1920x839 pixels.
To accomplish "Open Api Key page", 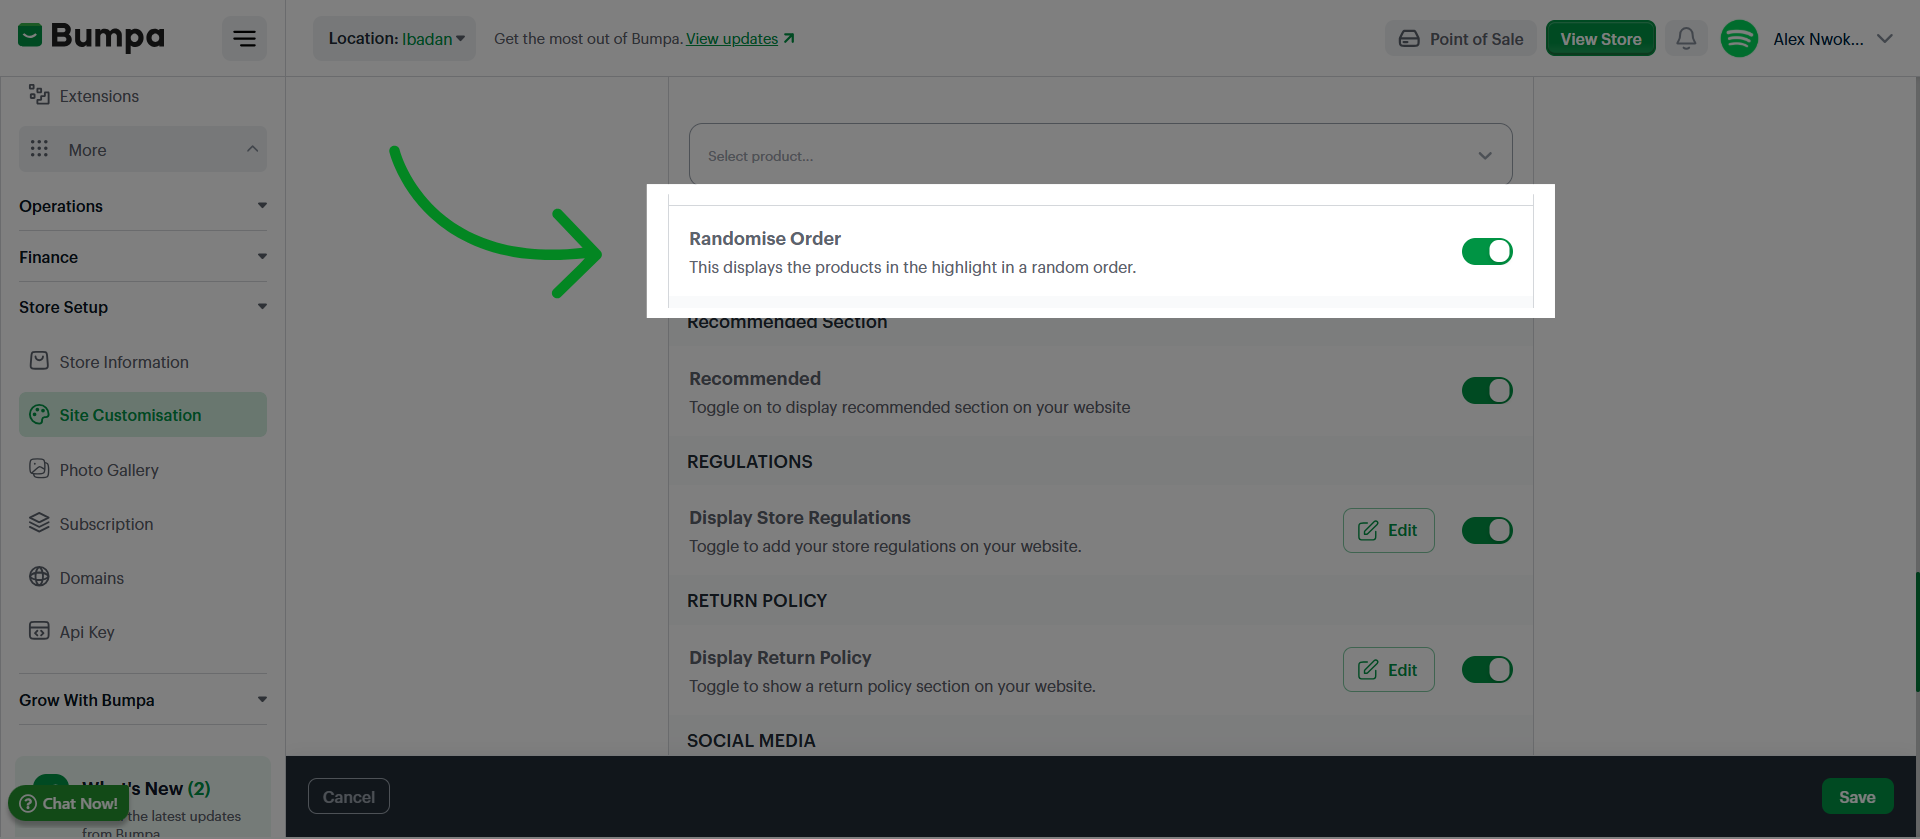I will click(143, 632).
